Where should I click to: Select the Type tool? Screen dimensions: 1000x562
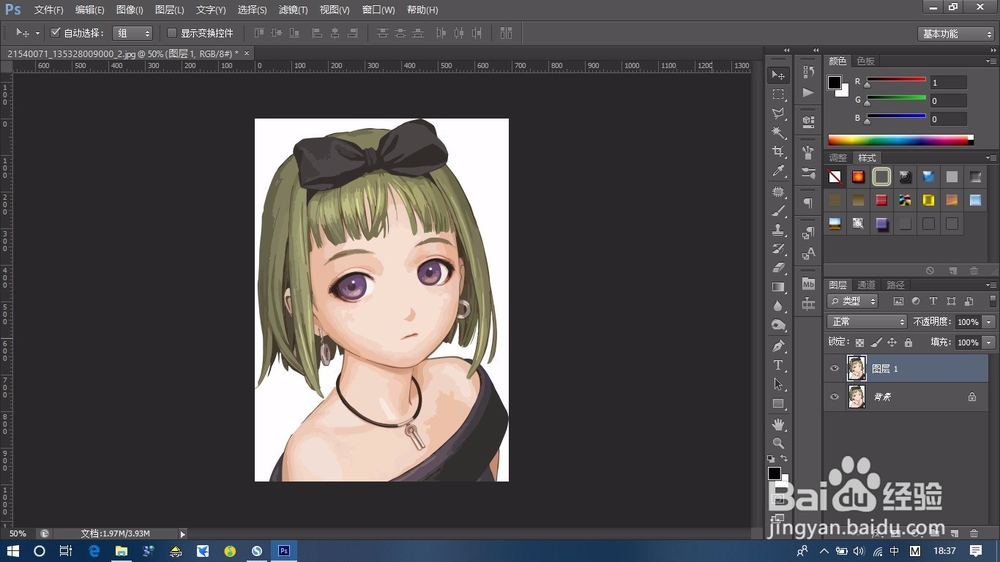coord(778,366)
